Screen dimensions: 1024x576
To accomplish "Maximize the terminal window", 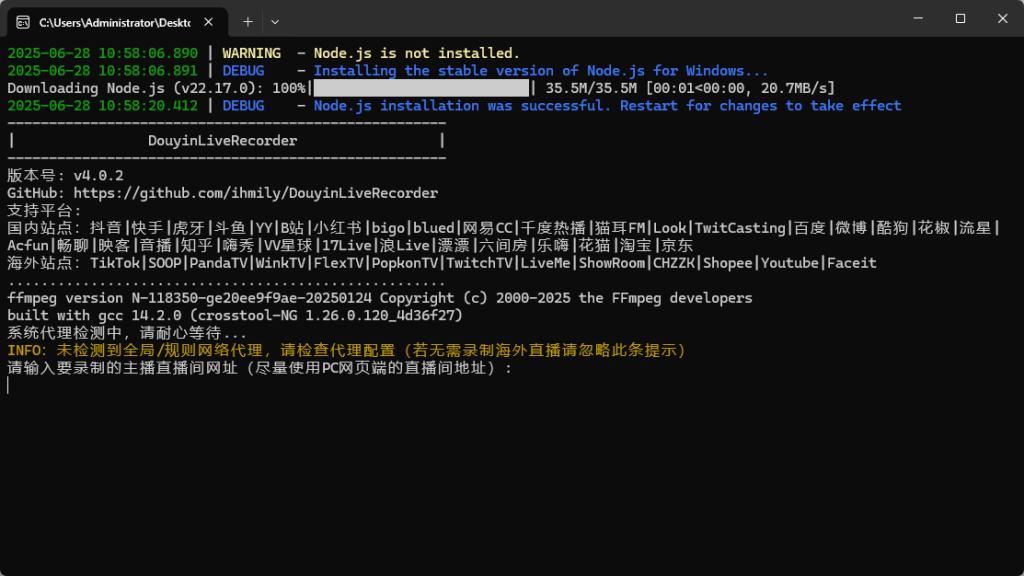I will point(960,18).
